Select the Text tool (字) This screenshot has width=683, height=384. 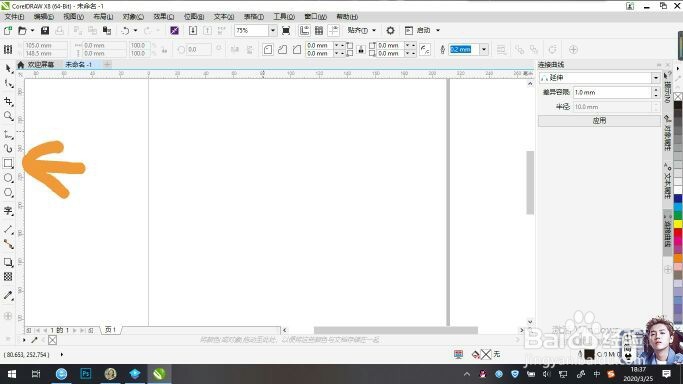tap(8, 211)
